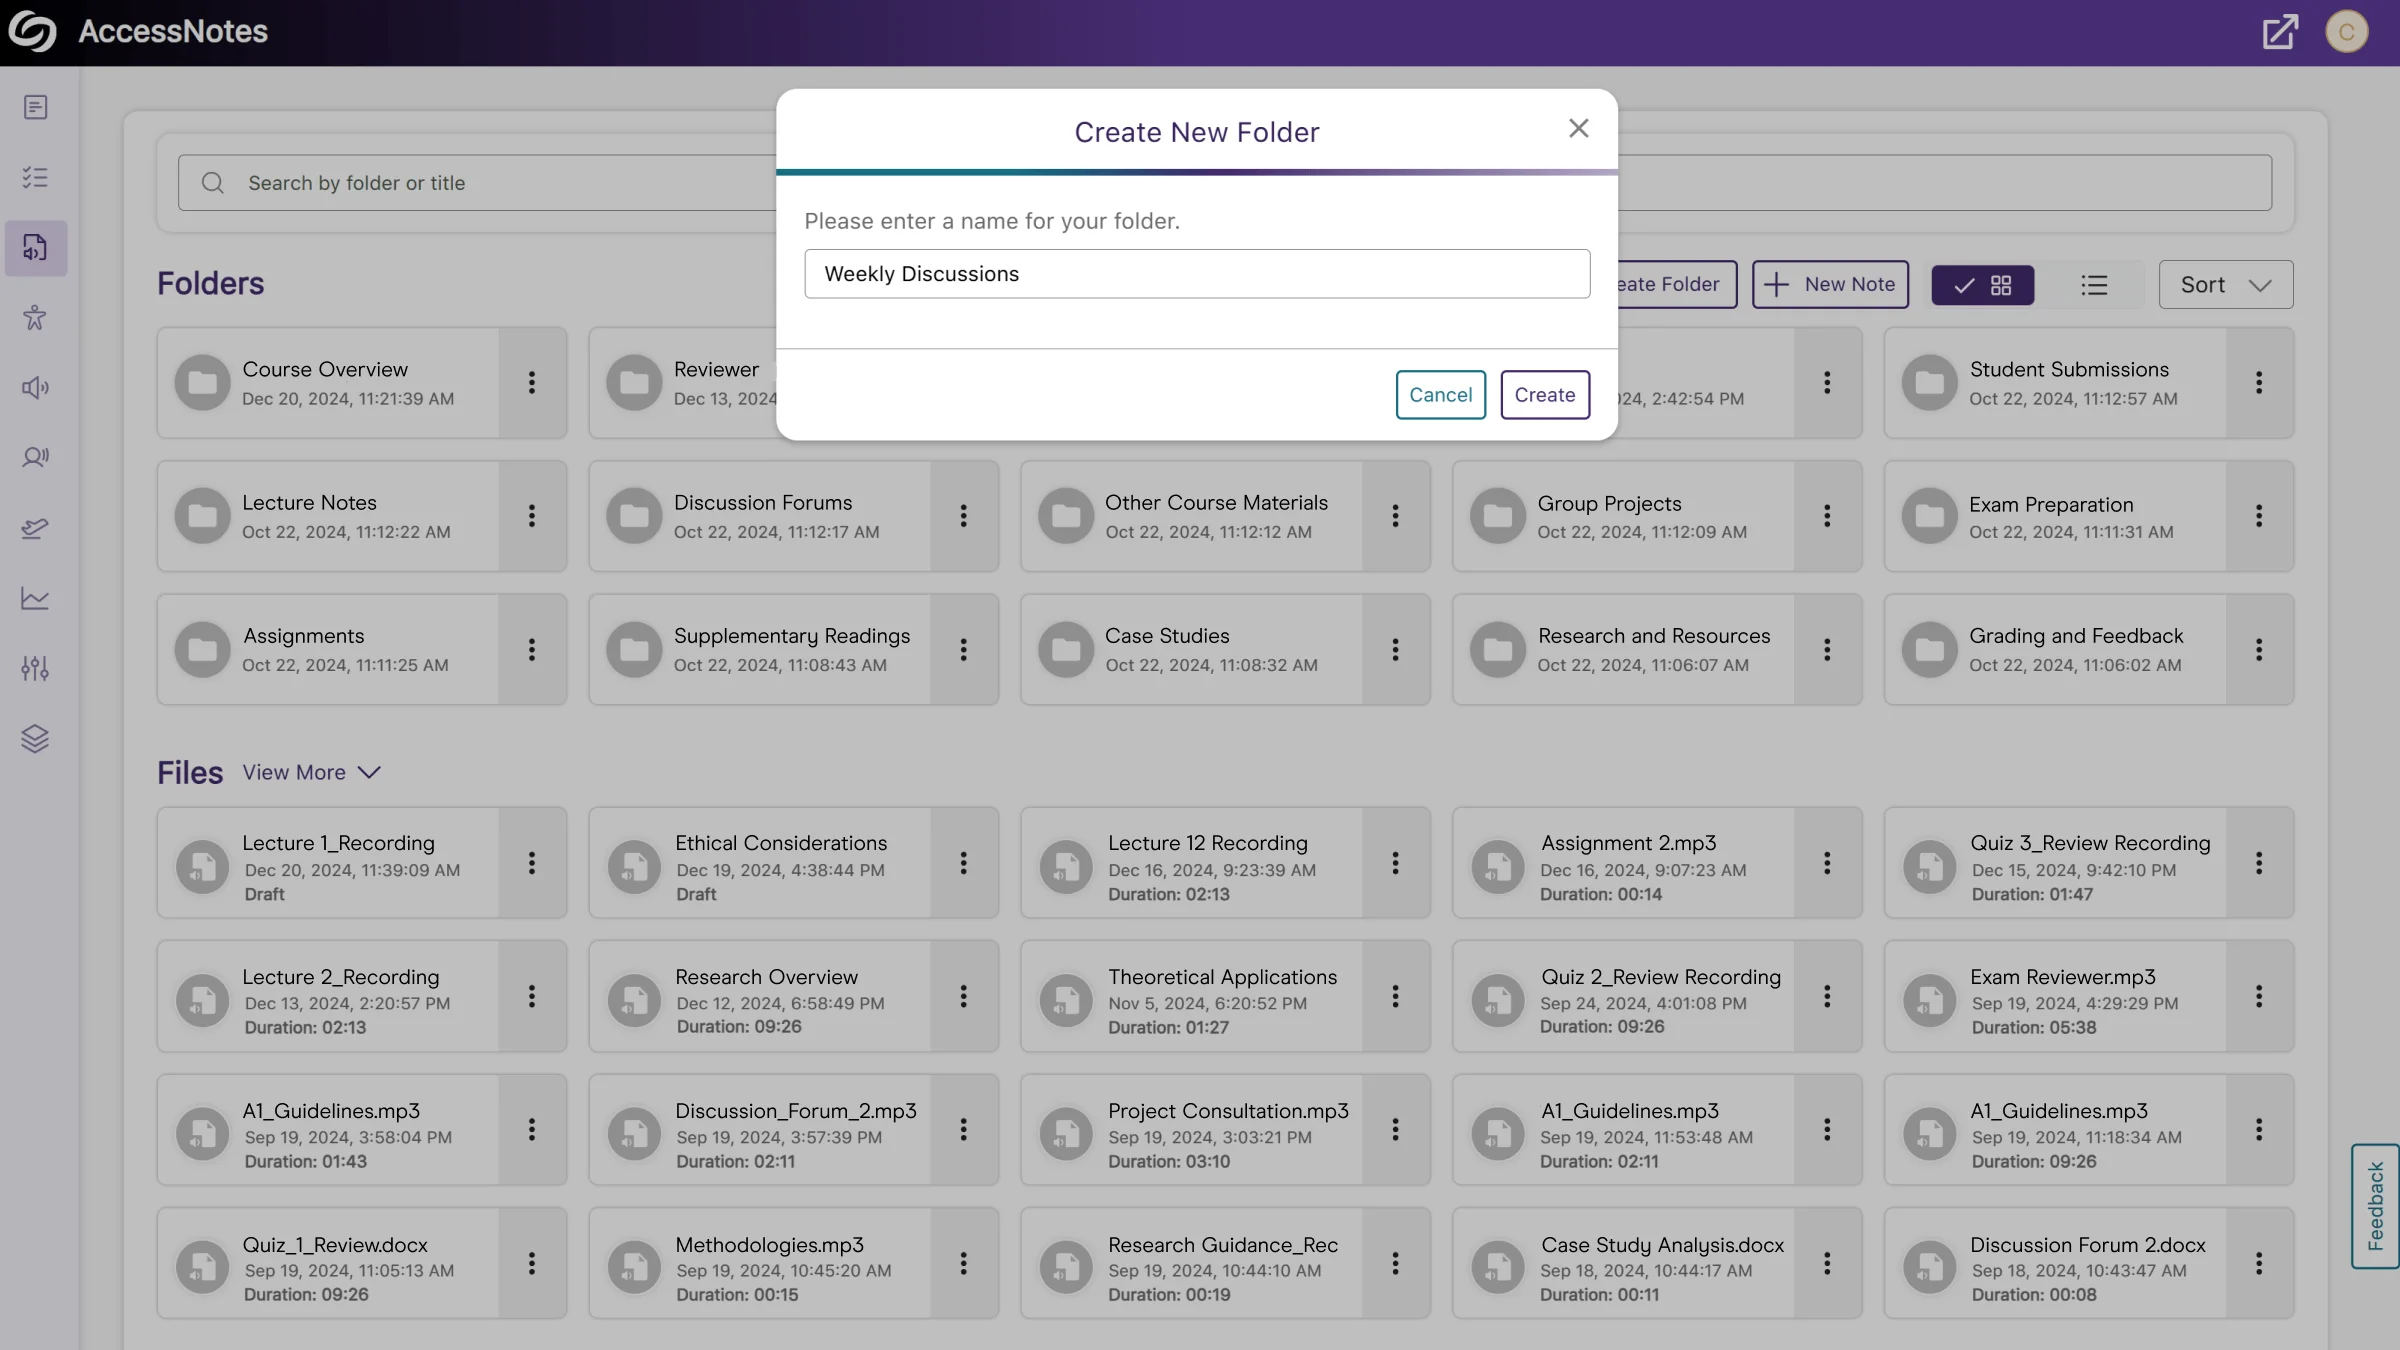Open the Feedback side tab

[x=2375, y=1206]
